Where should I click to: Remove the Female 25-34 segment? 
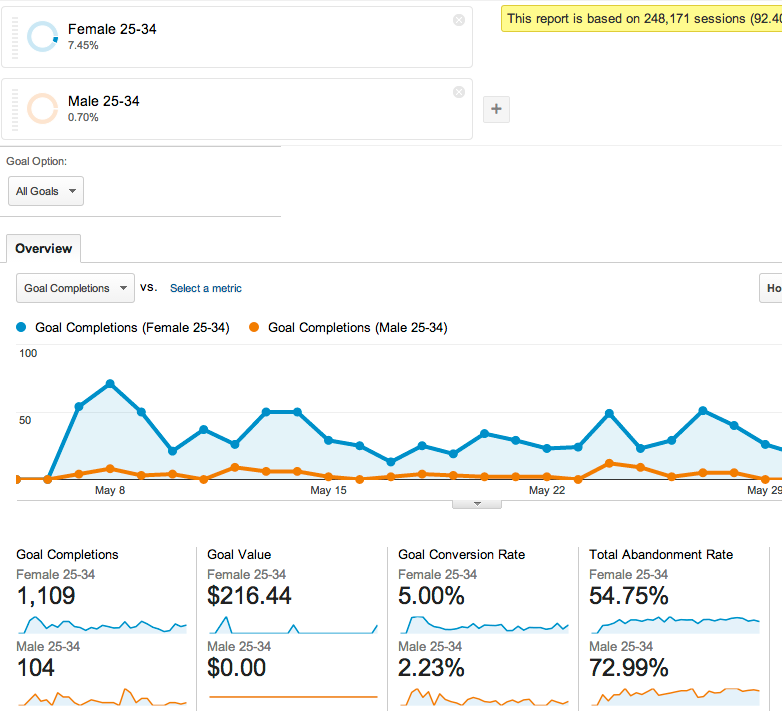tap(459, 20)
